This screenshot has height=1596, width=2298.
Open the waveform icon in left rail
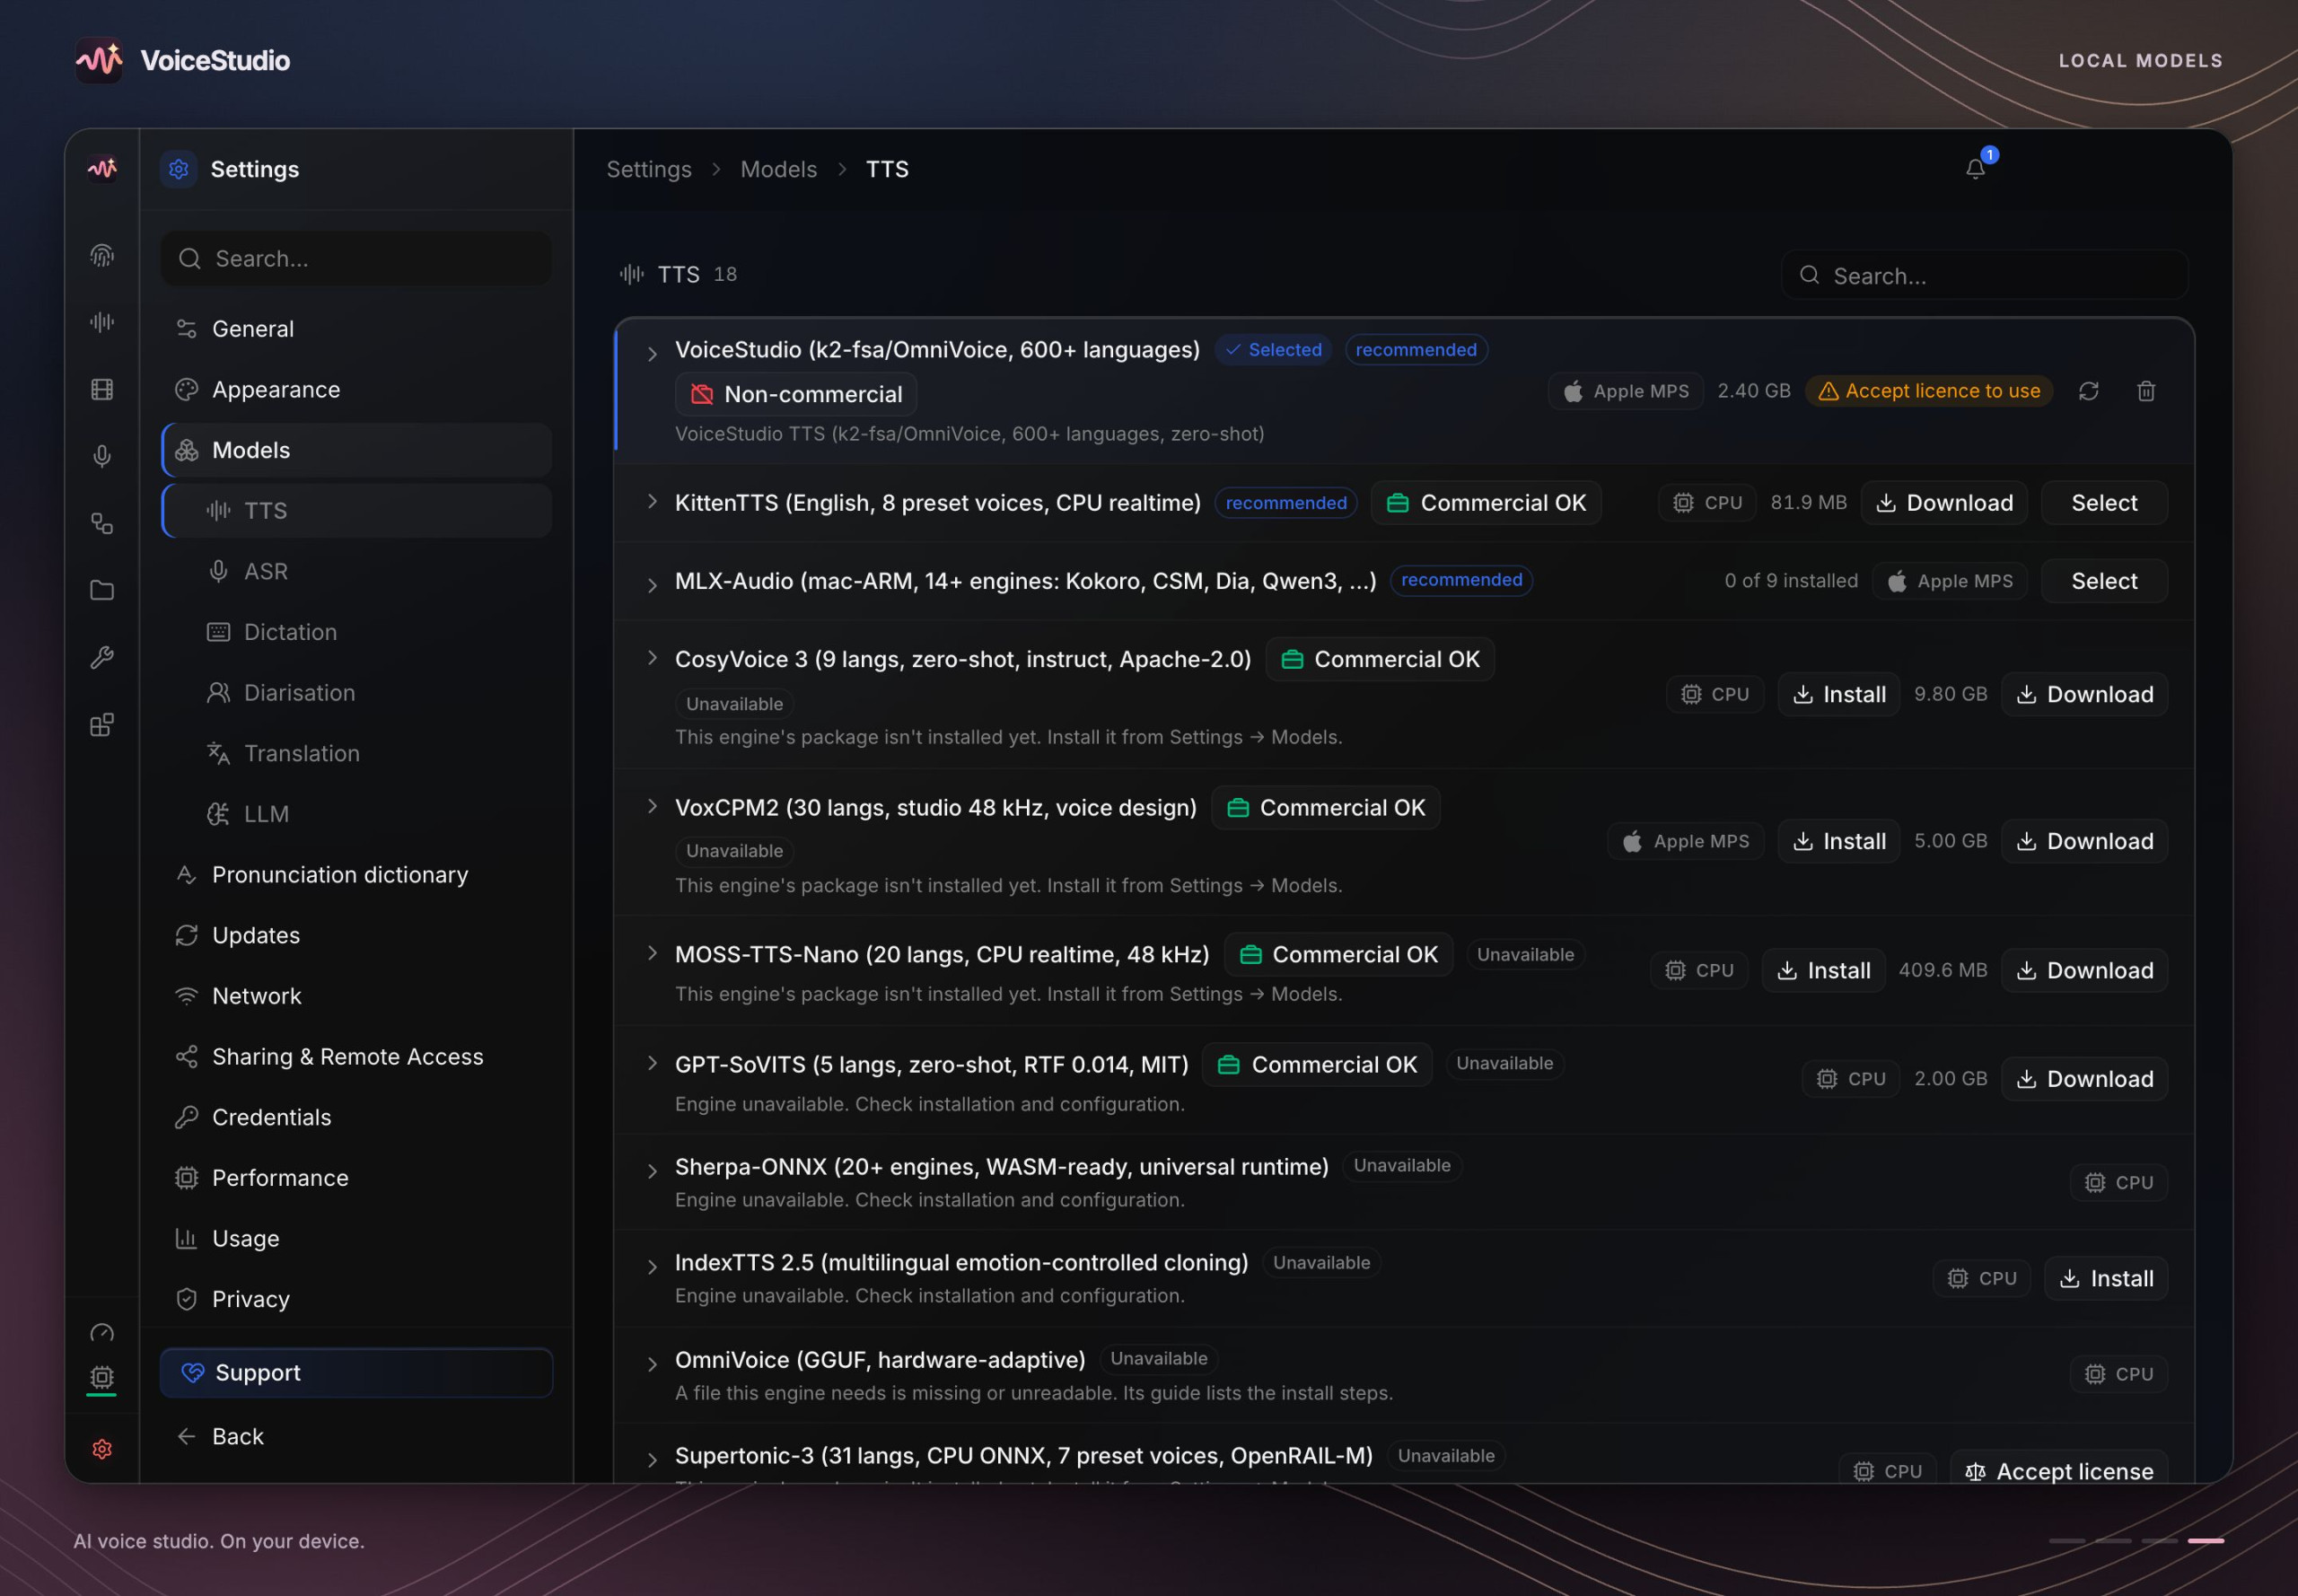(102, 322)
